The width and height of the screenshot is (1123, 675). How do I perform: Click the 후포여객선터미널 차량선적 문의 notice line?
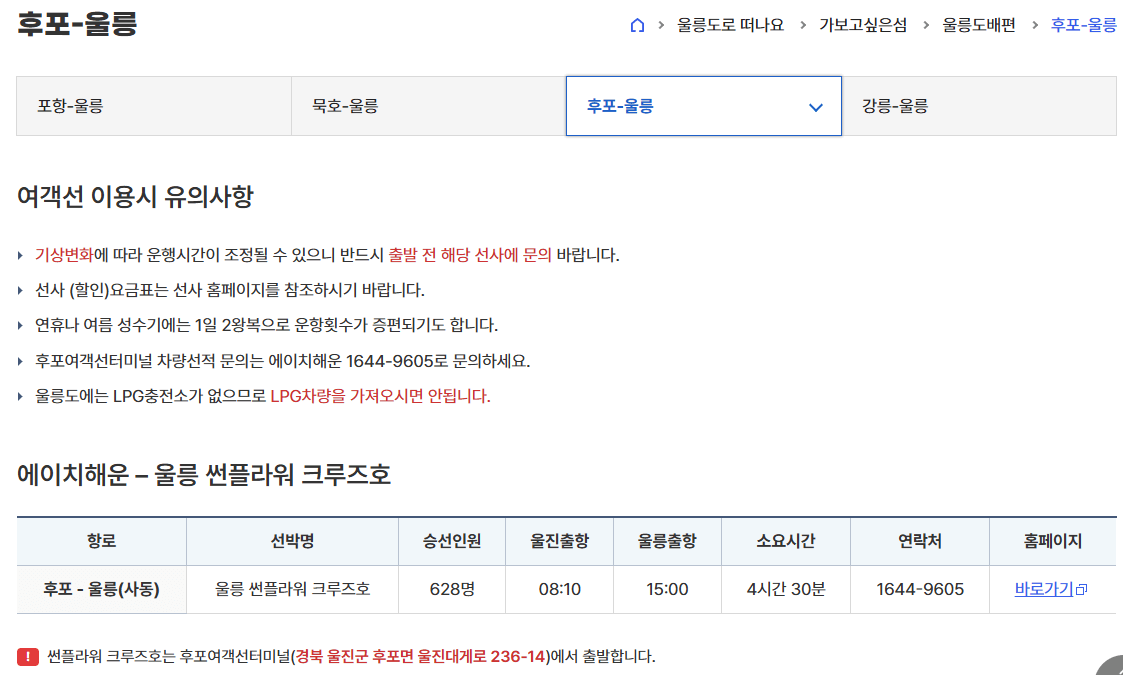283,361
